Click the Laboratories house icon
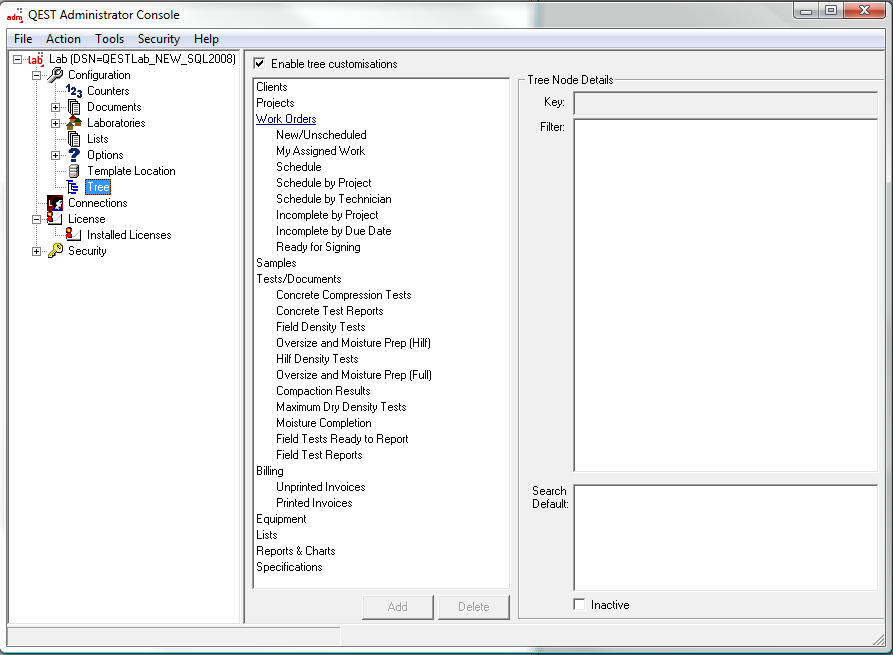The width and height of the screenshot is (893, 655). point(74,123)
